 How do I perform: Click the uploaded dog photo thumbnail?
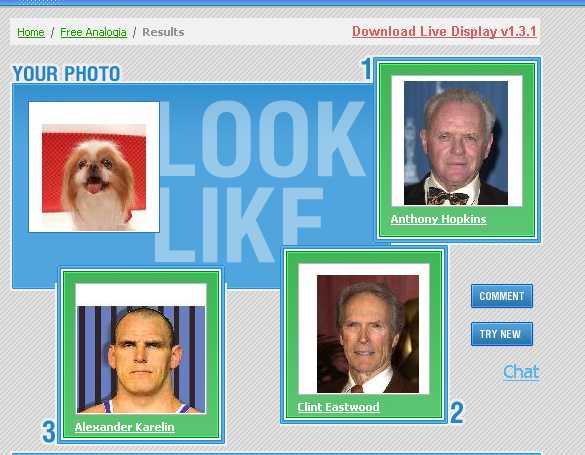click(x=94, y=177)
